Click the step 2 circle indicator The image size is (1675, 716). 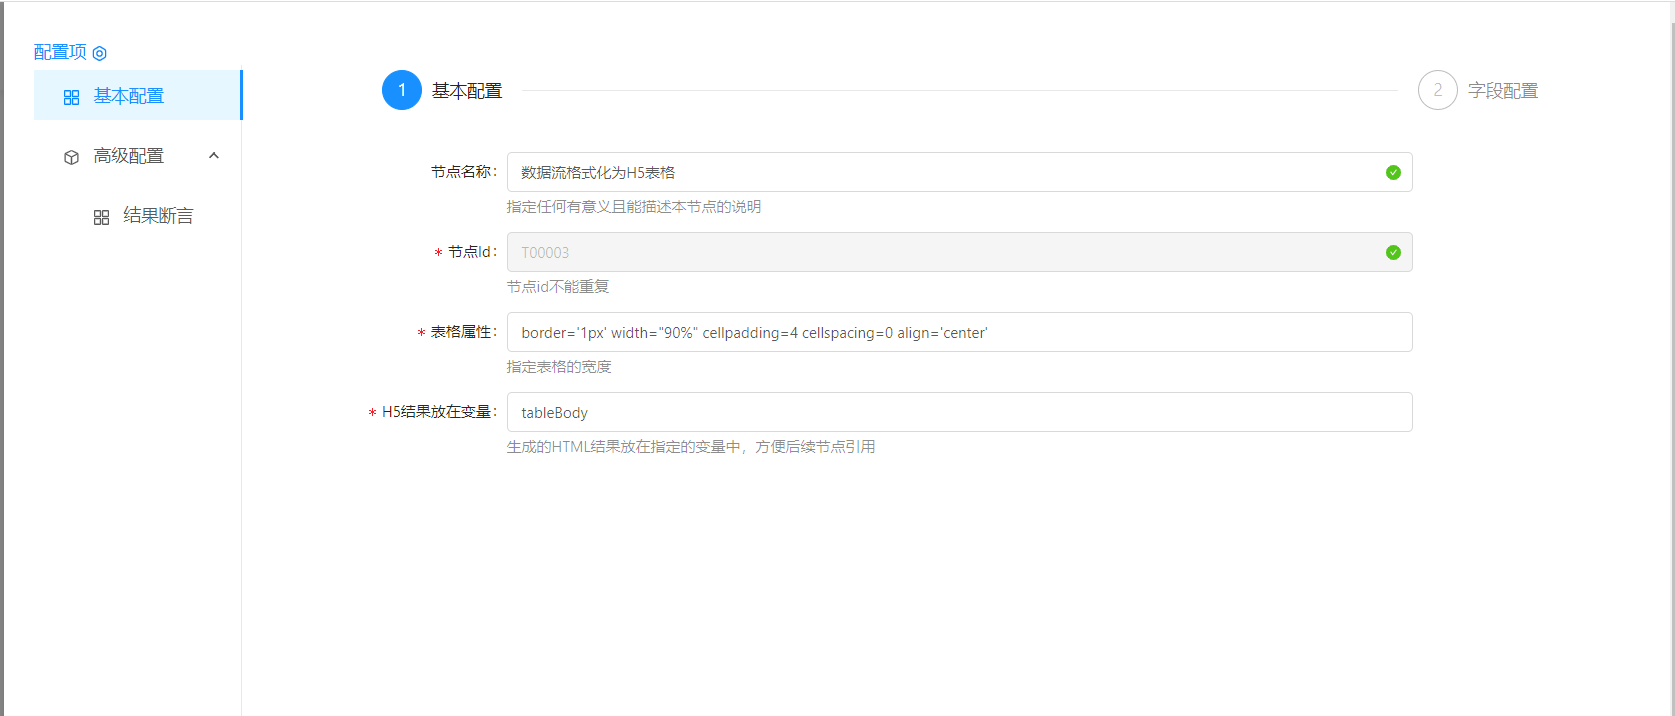tap(1437, 90)
